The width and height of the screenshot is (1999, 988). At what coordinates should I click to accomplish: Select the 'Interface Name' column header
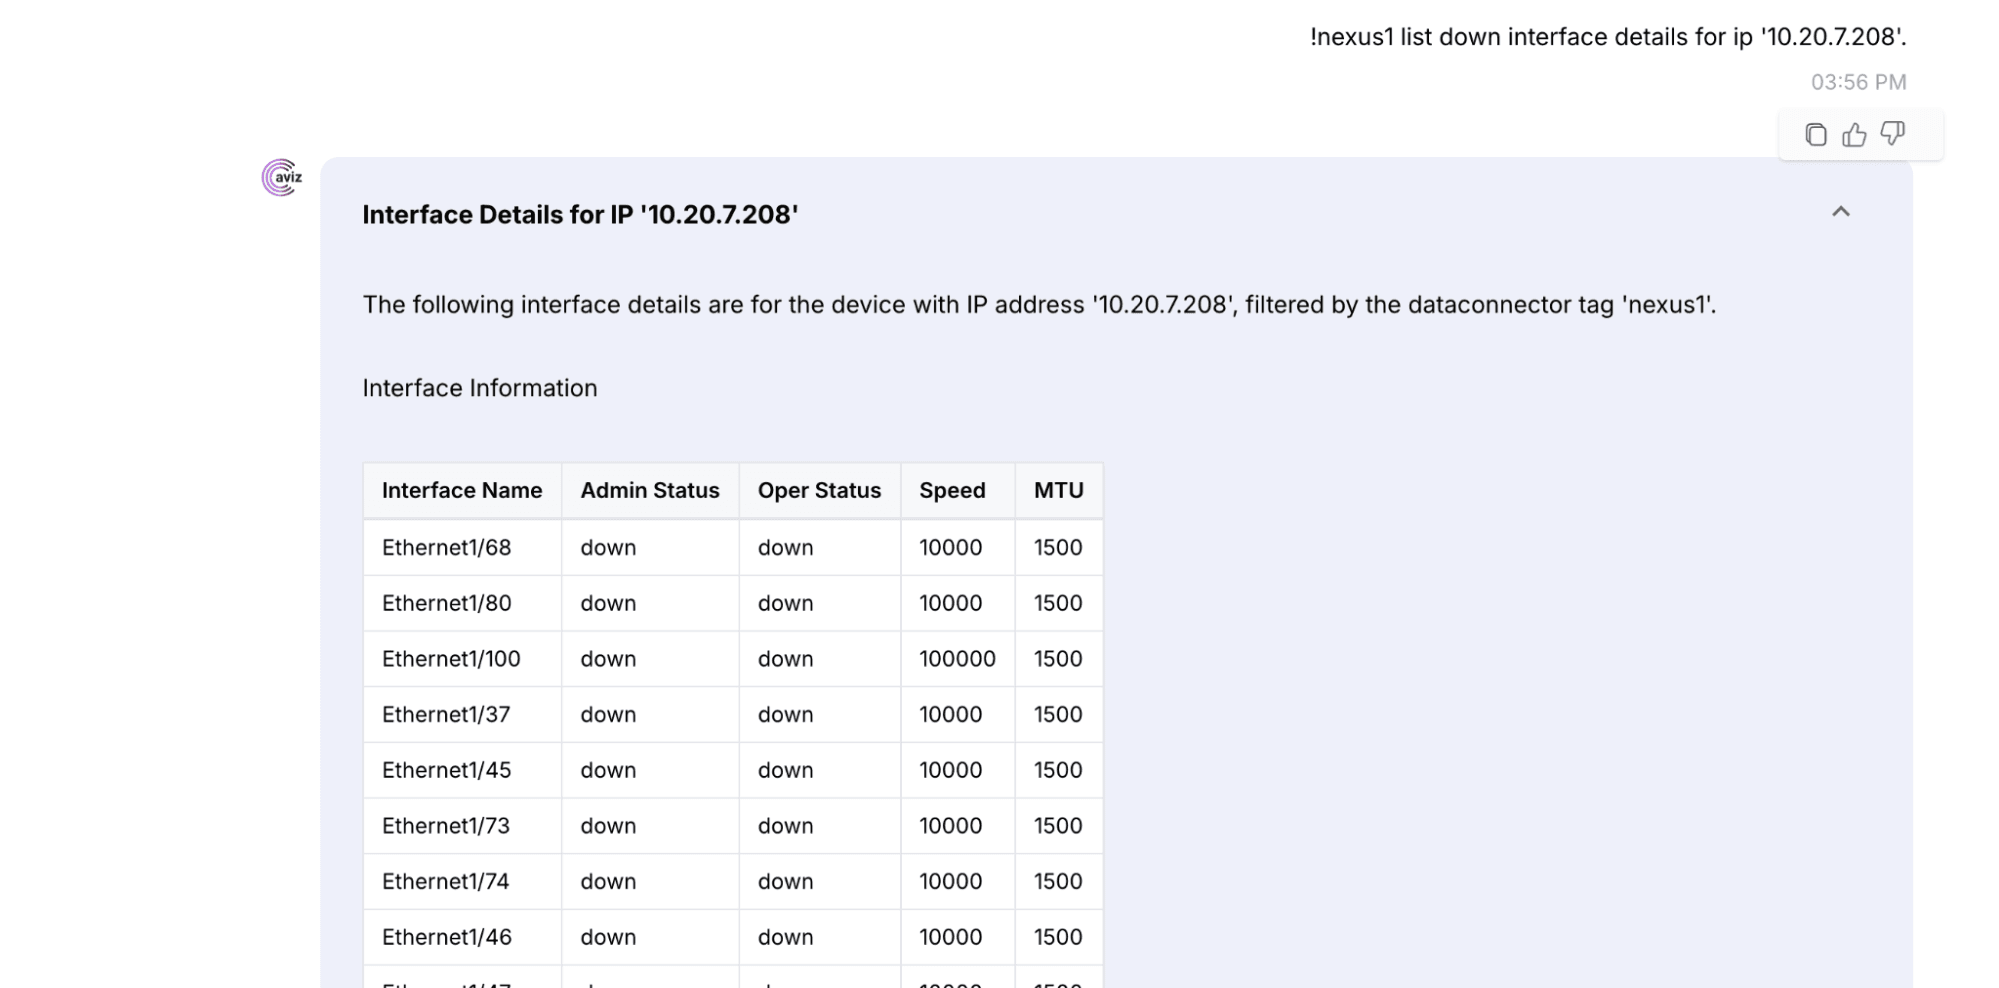tap(461, 490)
